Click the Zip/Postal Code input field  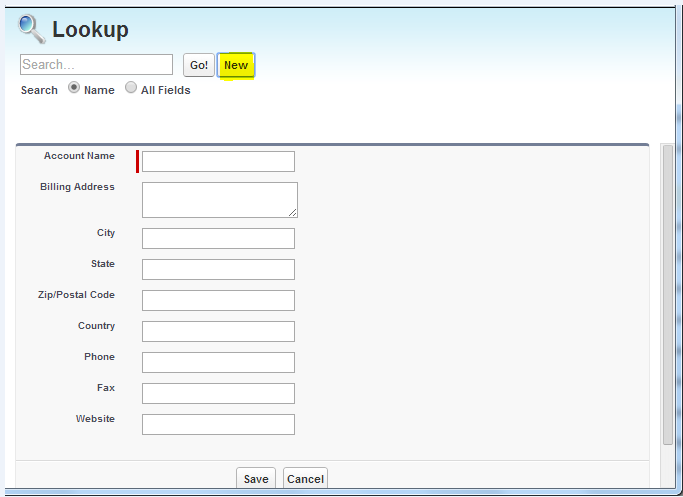pos(218,300)
